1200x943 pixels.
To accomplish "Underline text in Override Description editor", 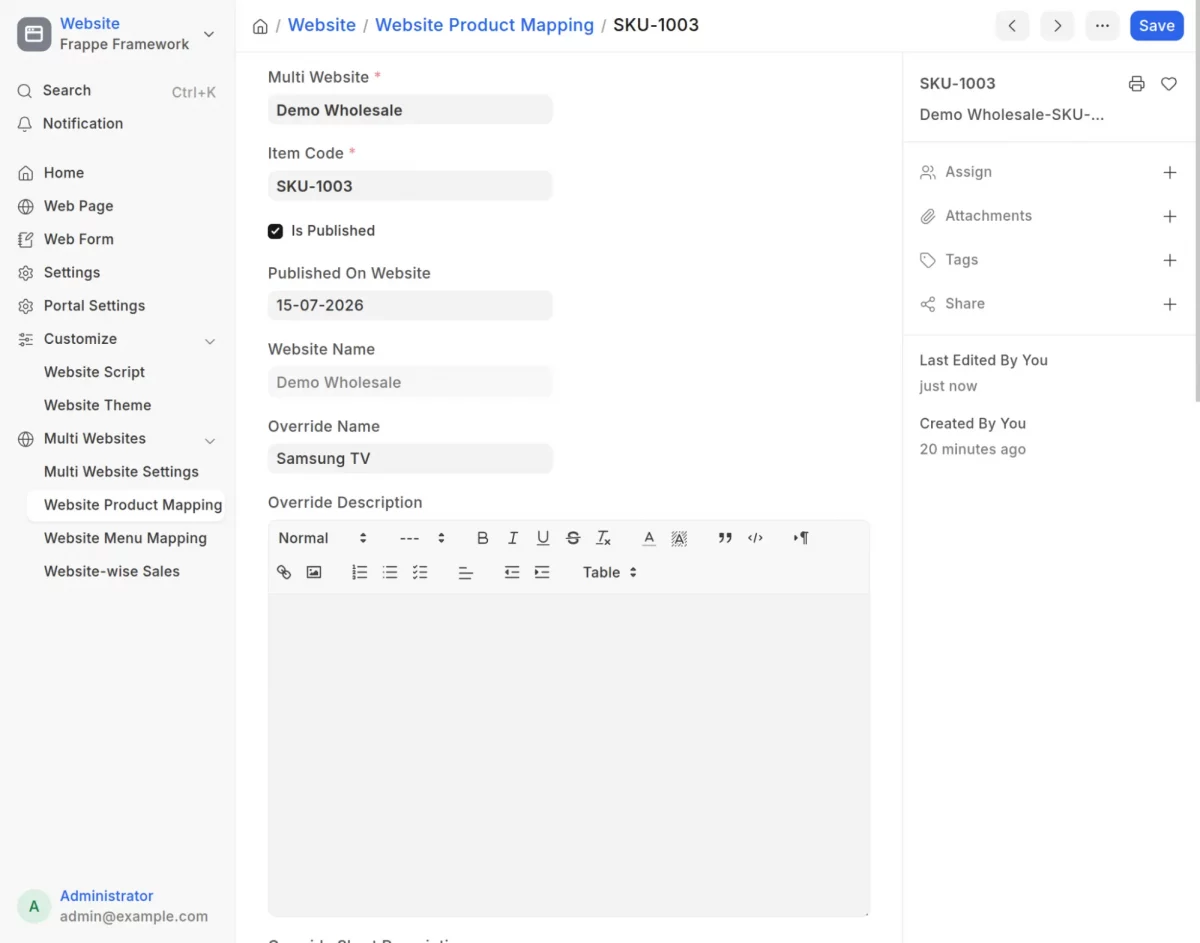I will [543, 538].
